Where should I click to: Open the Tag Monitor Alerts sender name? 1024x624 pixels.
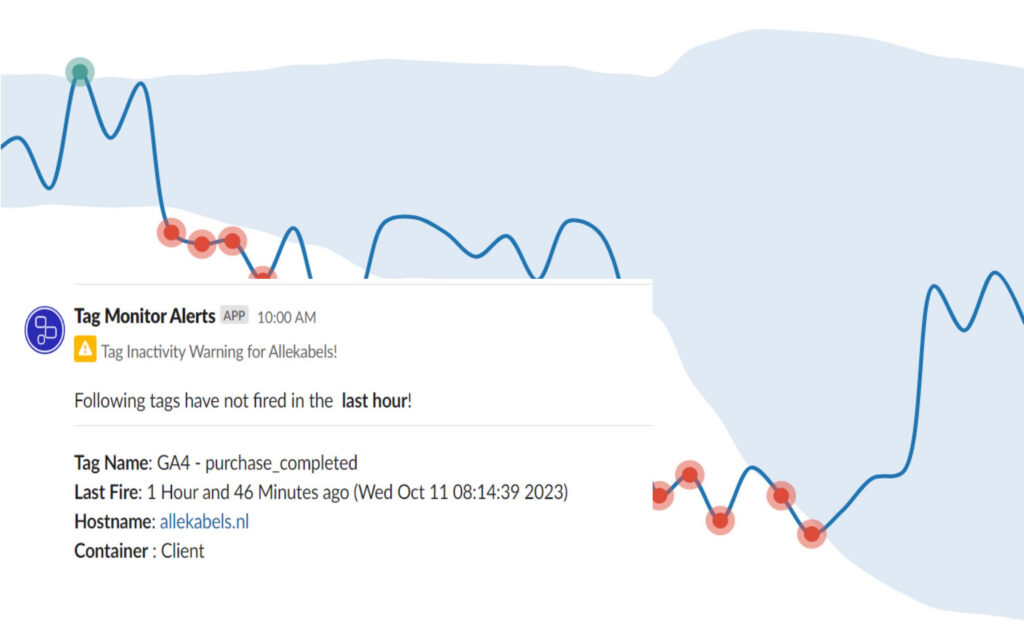tap(144, 316)
